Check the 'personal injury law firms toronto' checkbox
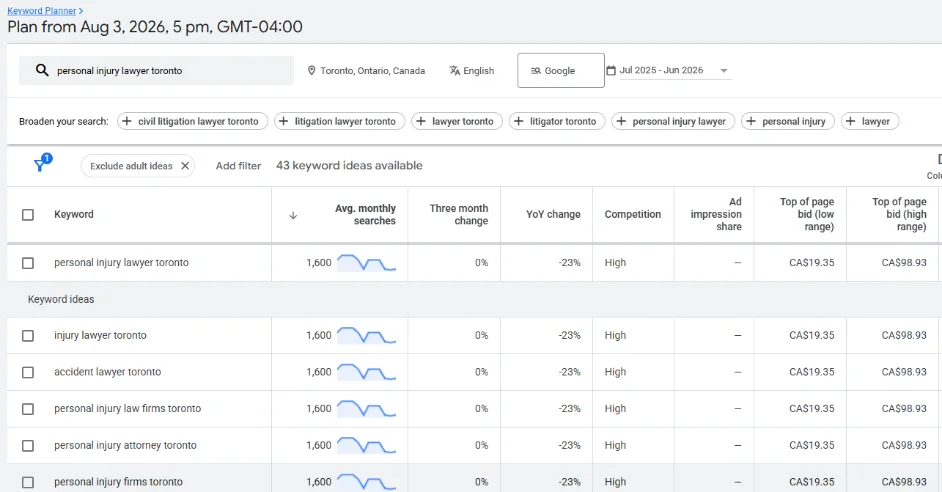 [28, 409]
